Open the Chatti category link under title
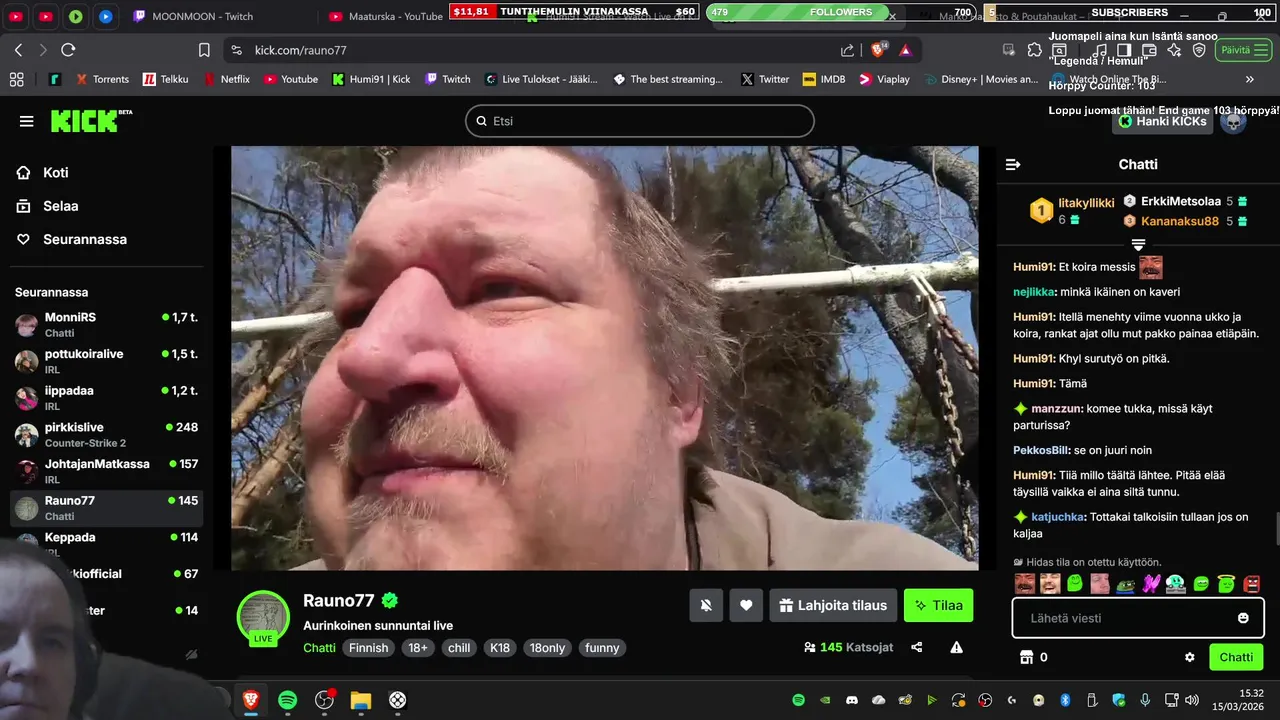The width and height of the screenshot is (1280, 720). tap(319, 648)
